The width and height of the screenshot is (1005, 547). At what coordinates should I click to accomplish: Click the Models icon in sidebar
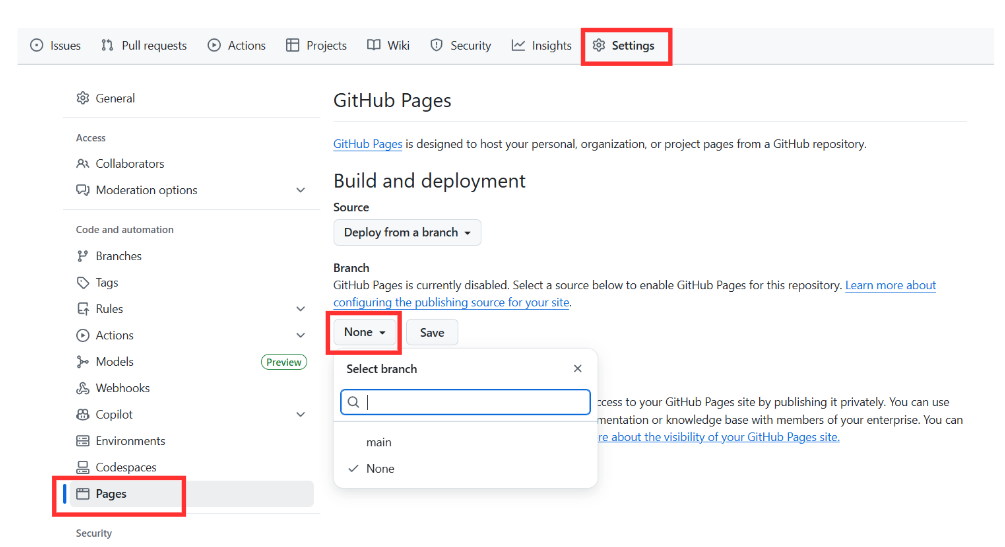tap(83, 362)
